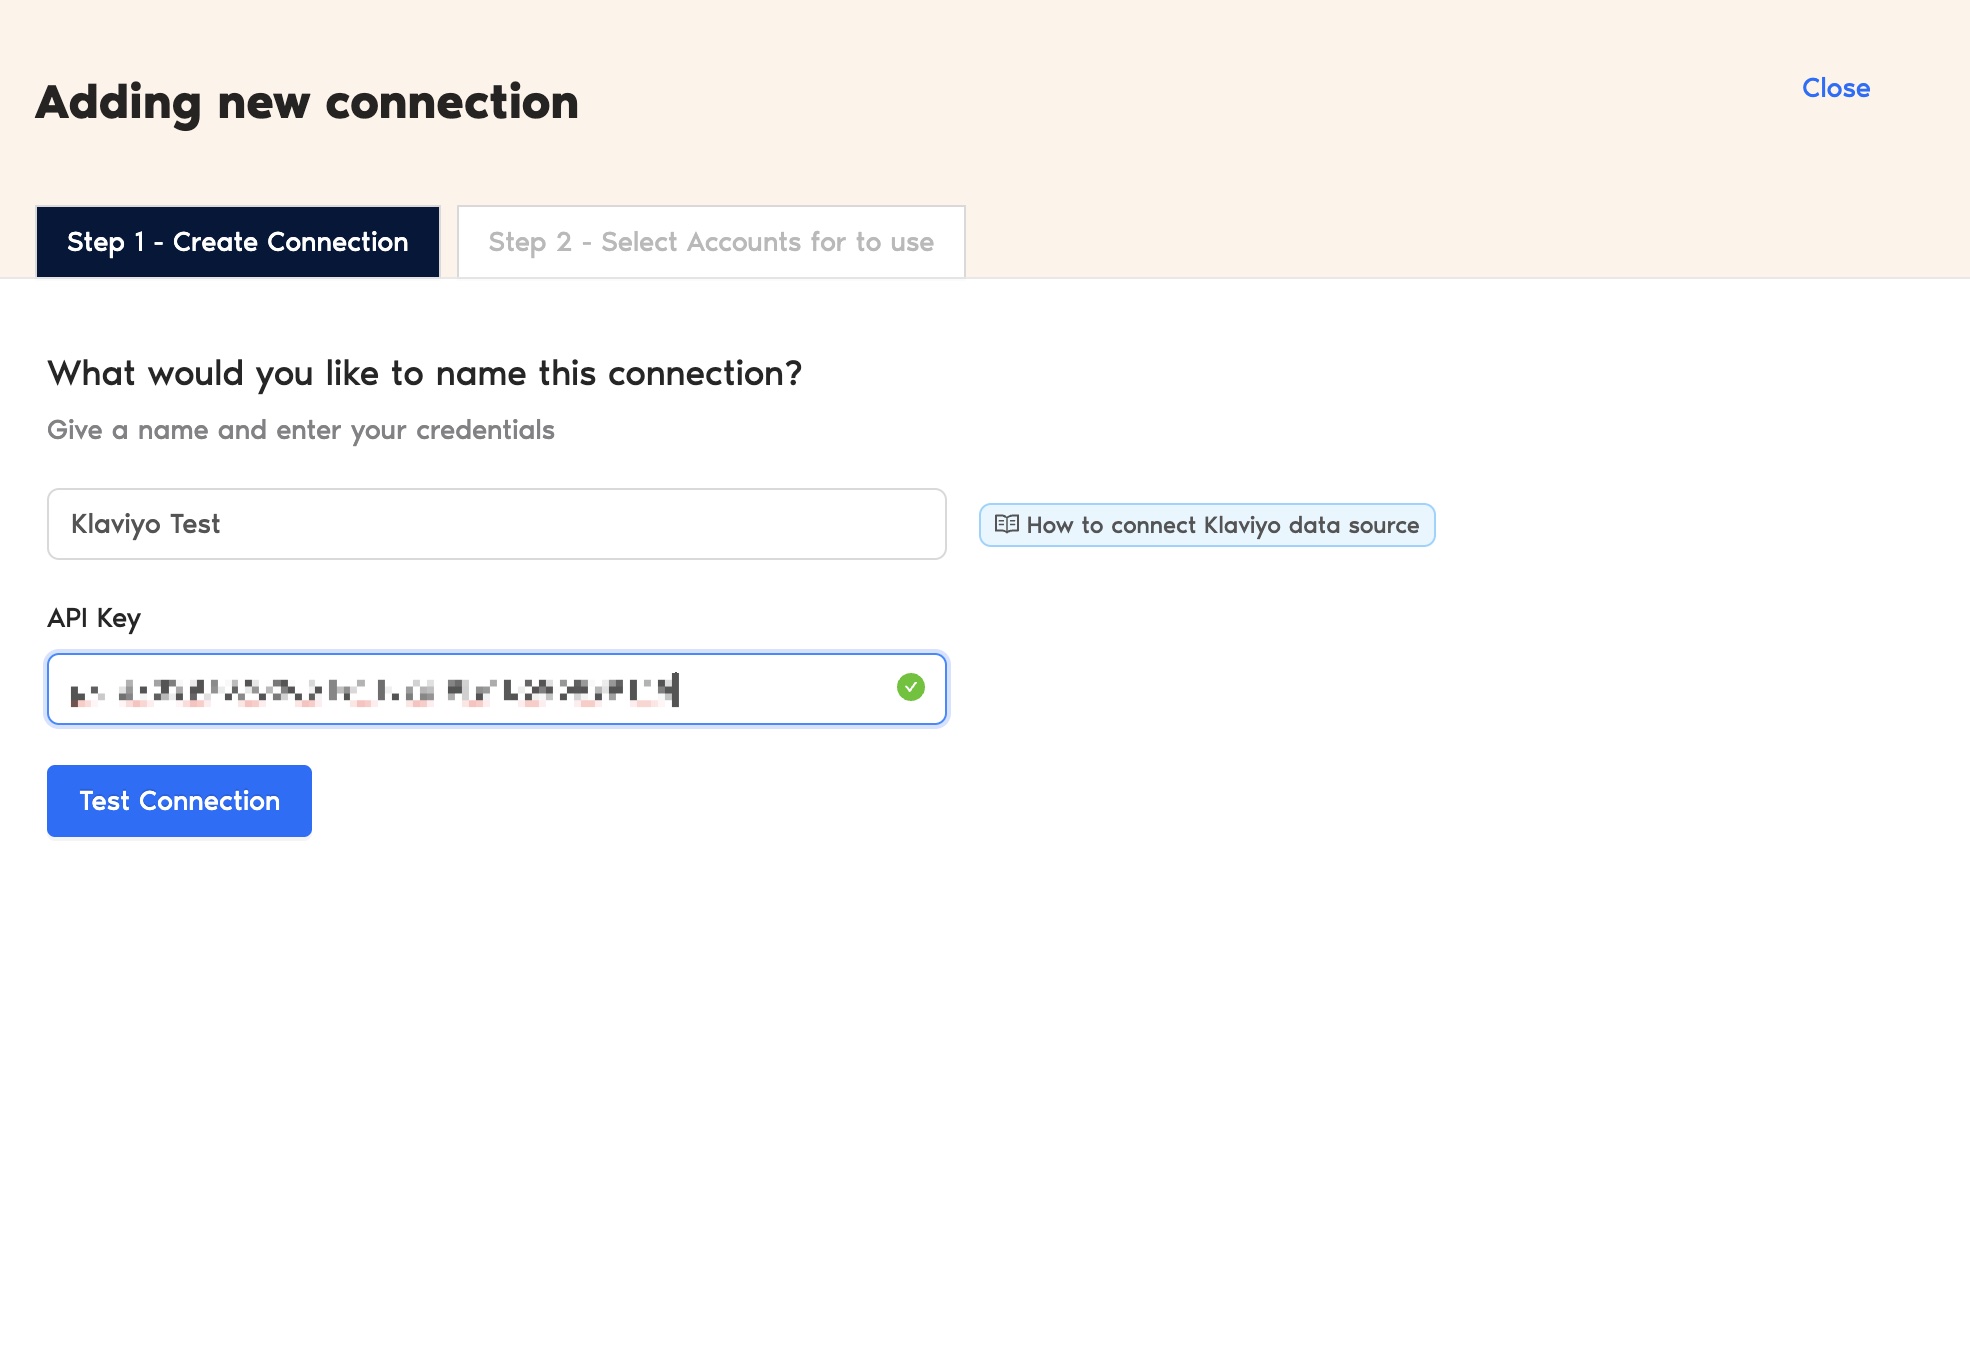Open the Step 1 - Create Connection tab
Screen dimensions: 1970x1356
click(x=238, y=241)
